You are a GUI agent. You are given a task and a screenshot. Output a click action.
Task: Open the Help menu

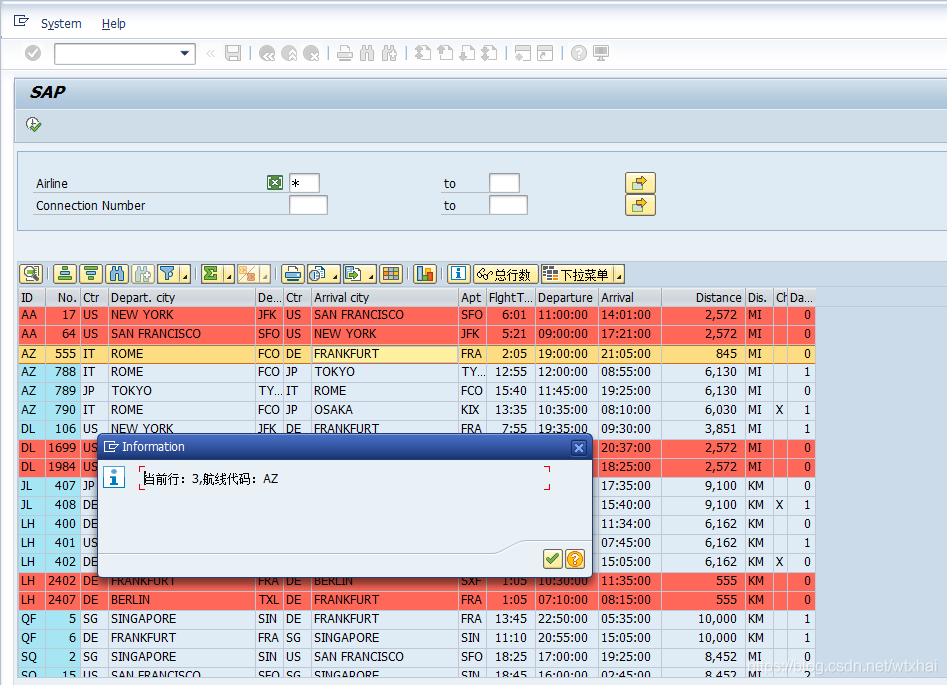(114, 24)
